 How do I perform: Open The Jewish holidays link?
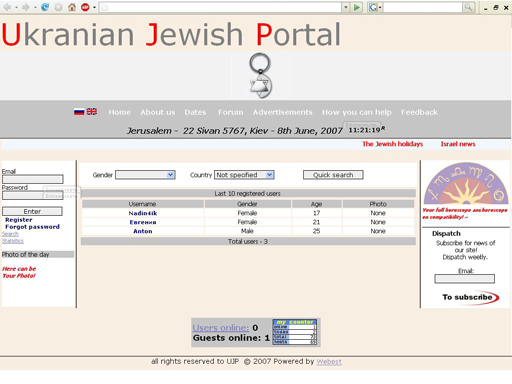(393, 144)
